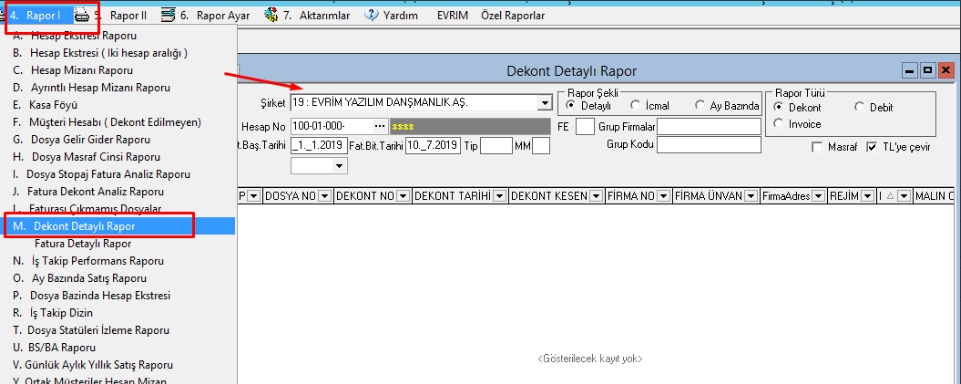Click the FE input box
Viewport: 961px width, 384px height.
coord(585,127)
